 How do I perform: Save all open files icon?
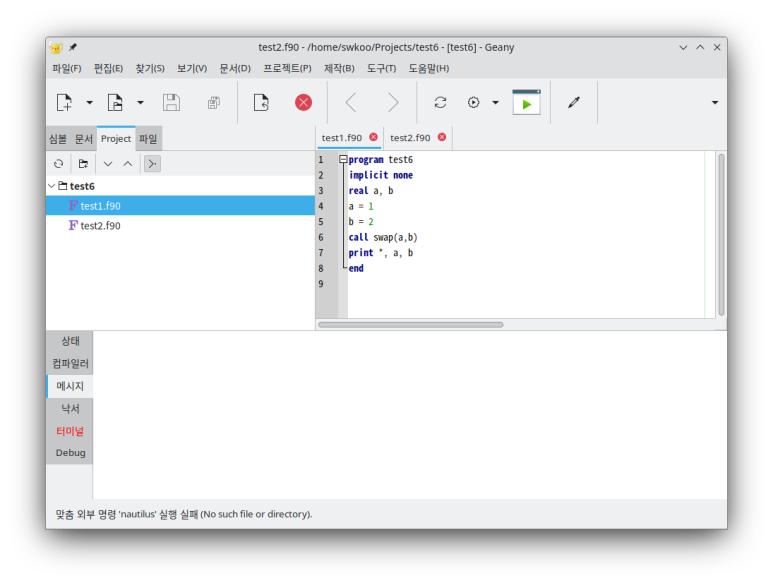point(213,103)
